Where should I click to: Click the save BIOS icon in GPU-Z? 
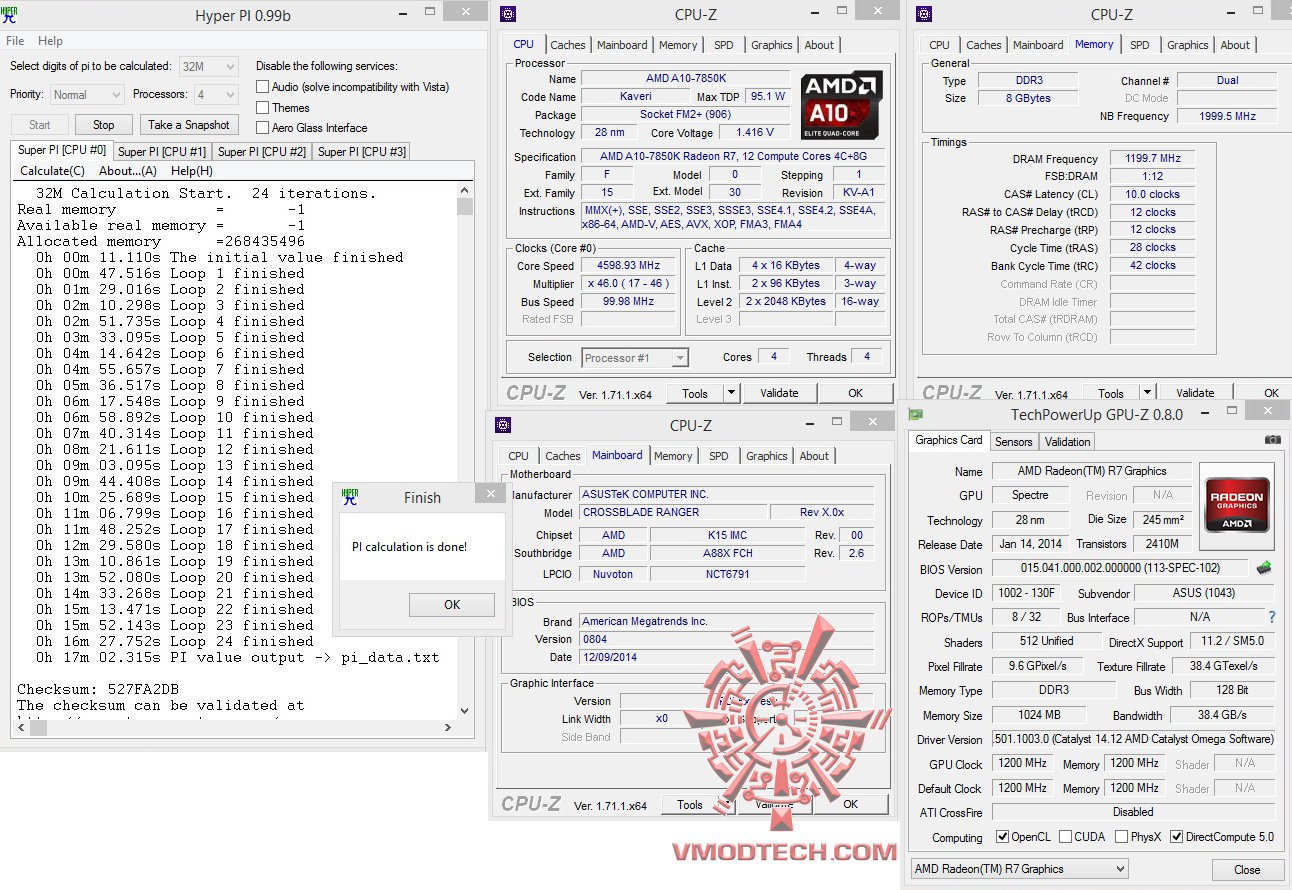[1264, 568]
